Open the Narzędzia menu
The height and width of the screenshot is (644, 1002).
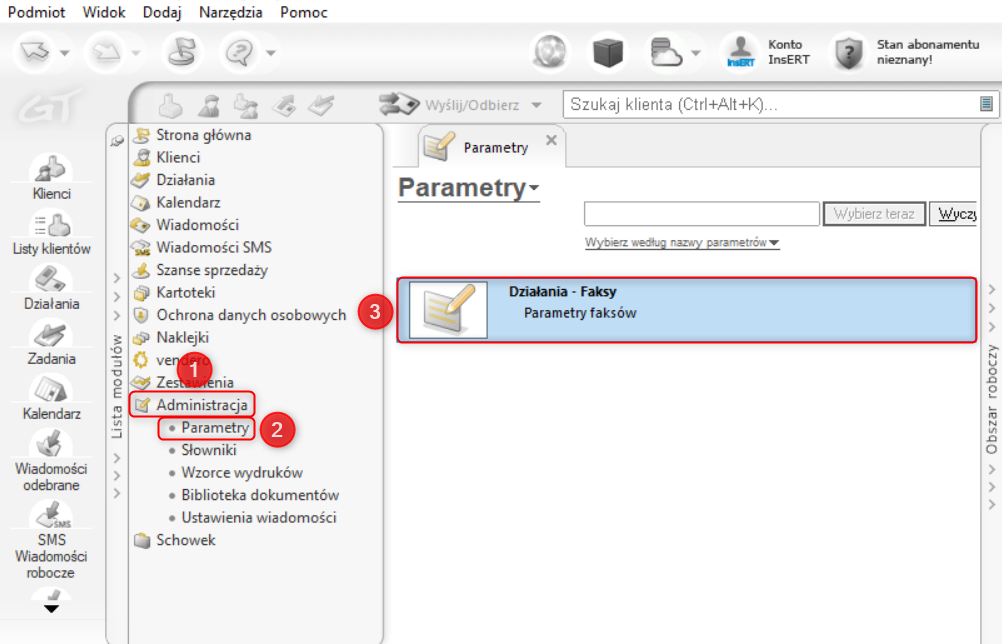pyautogui.click(x=231, y=12)
